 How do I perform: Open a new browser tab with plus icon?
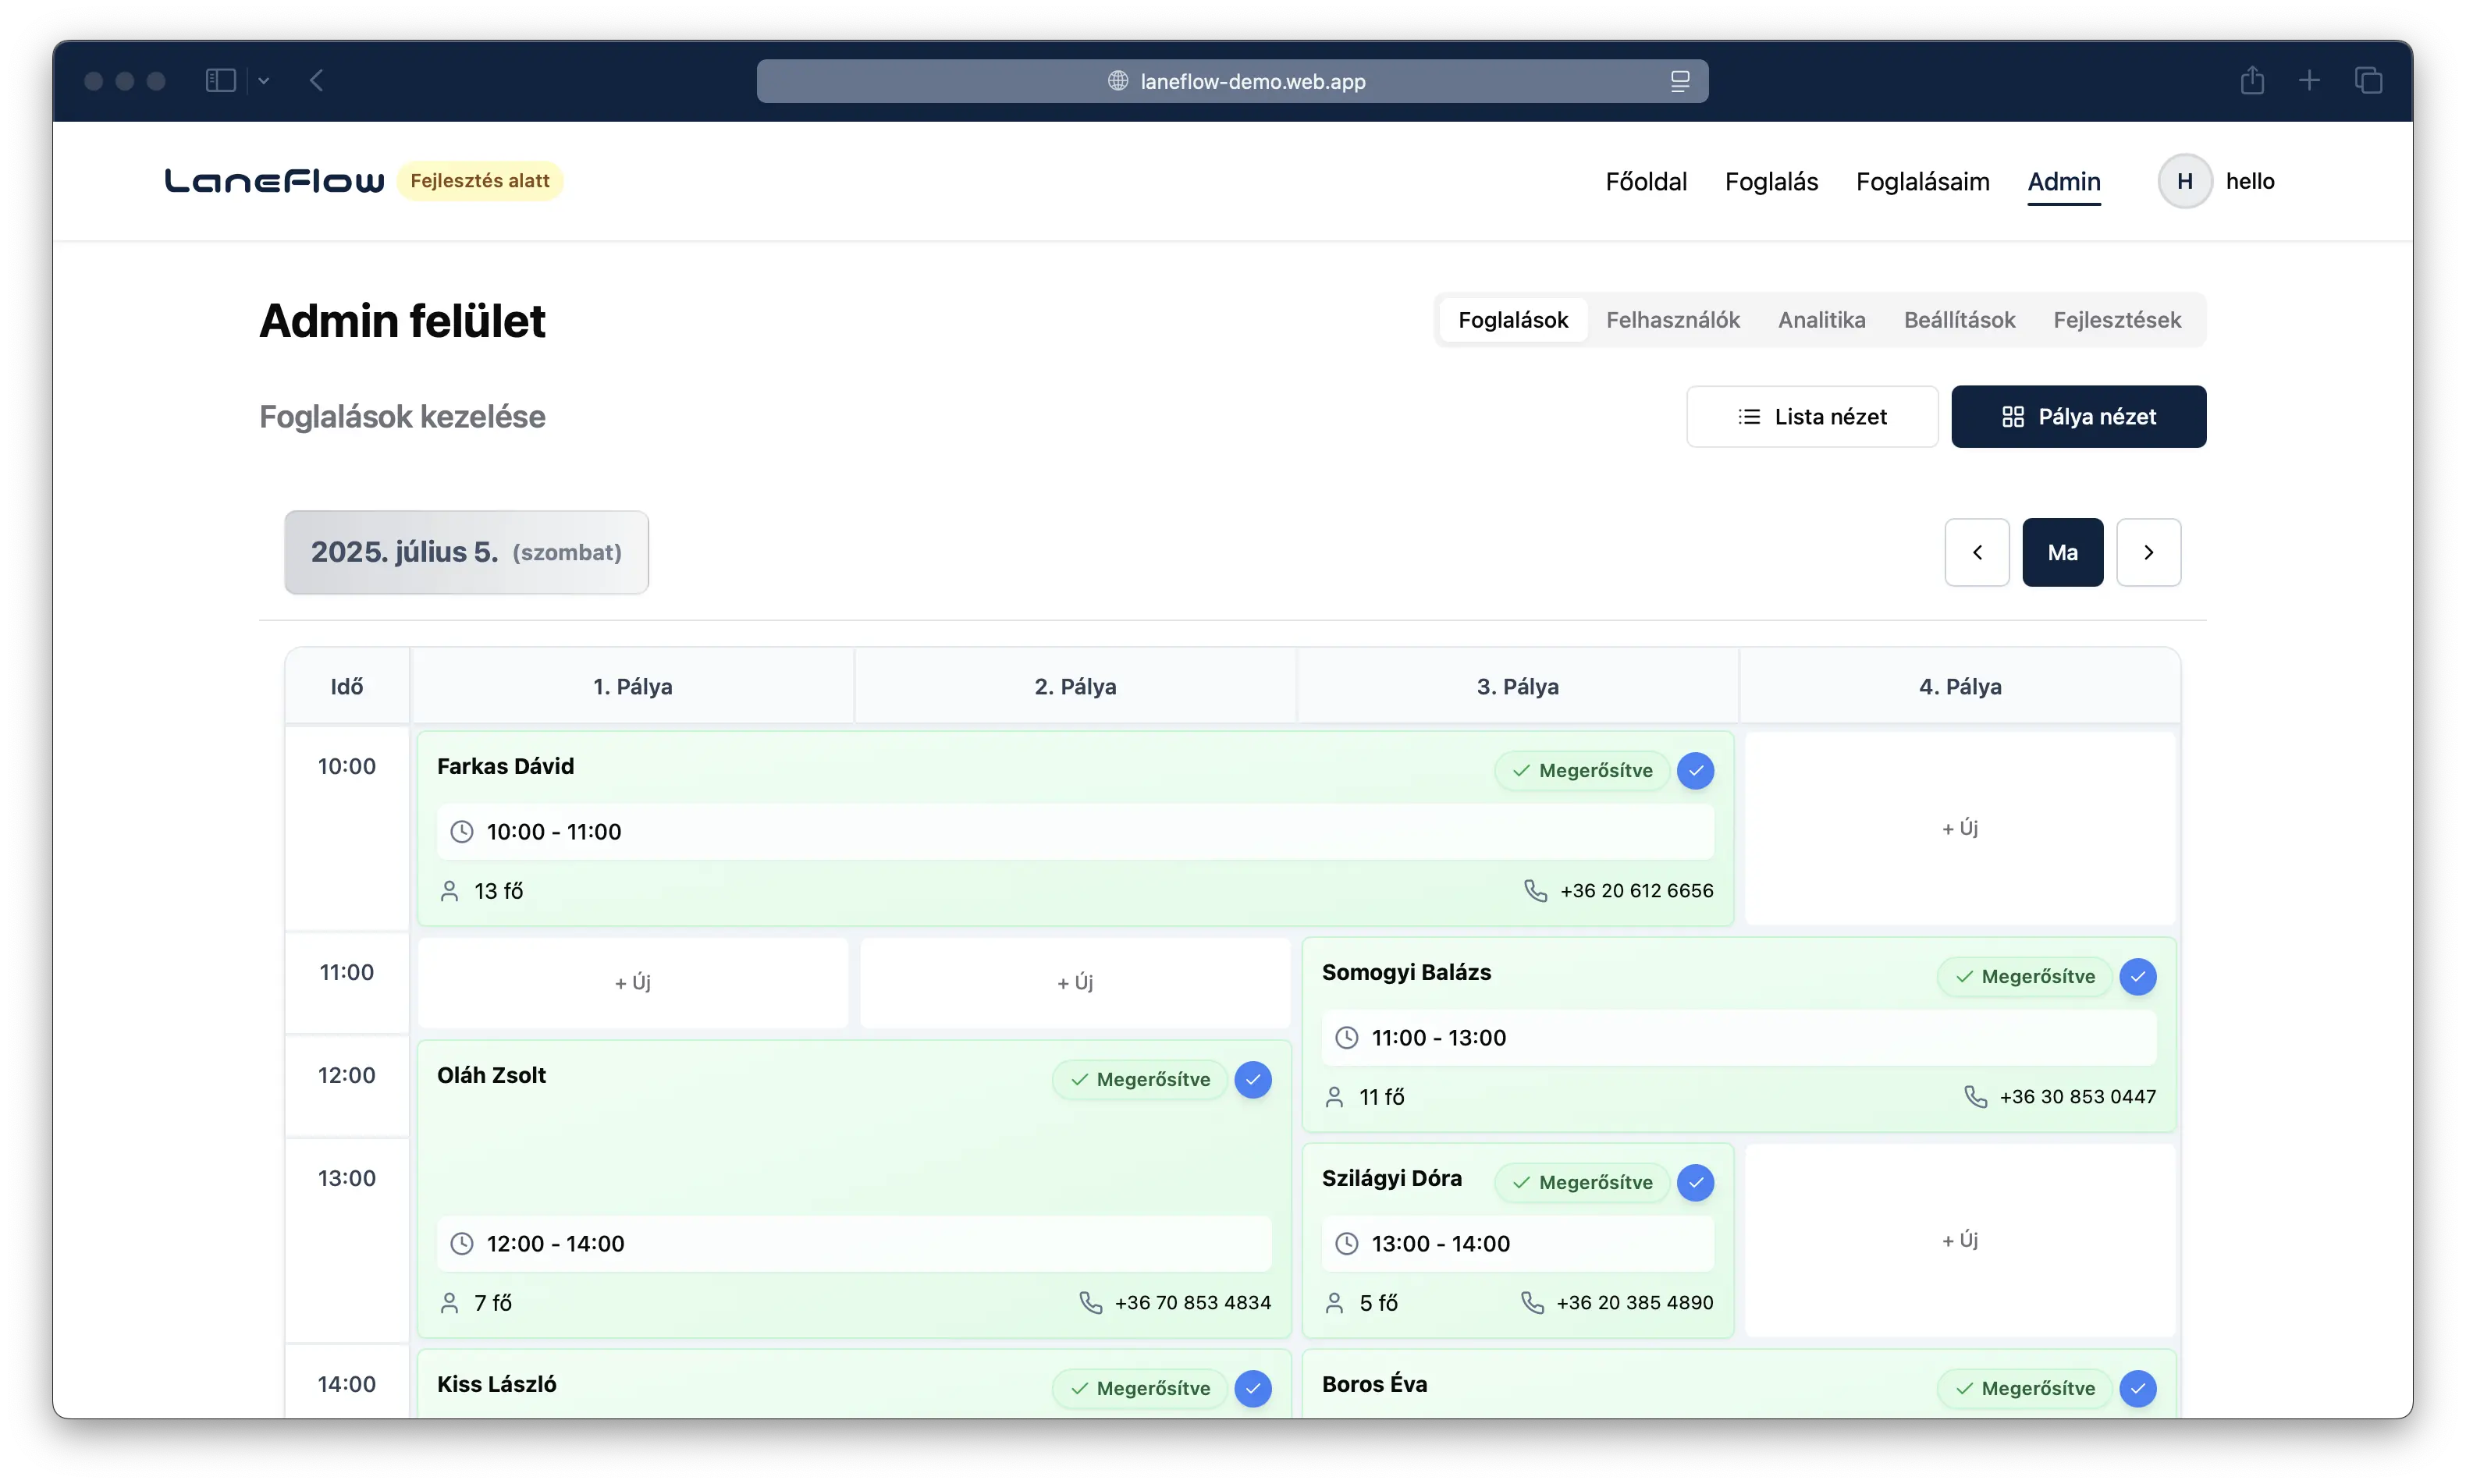tap(2309, 80)
